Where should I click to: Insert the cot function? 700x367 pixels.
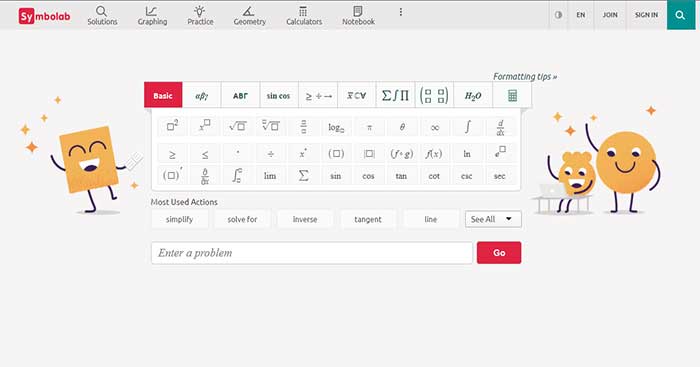point(434,175)
